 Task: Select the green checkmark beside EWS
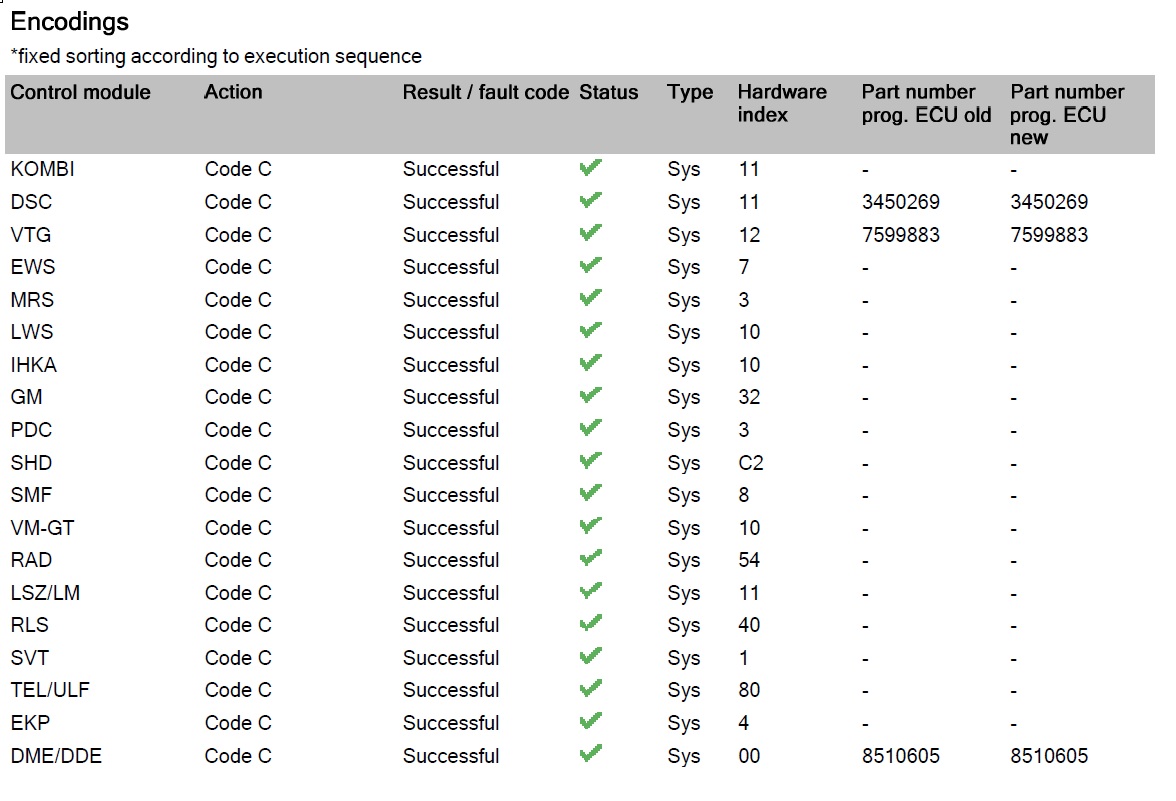(x=590, y=265)
